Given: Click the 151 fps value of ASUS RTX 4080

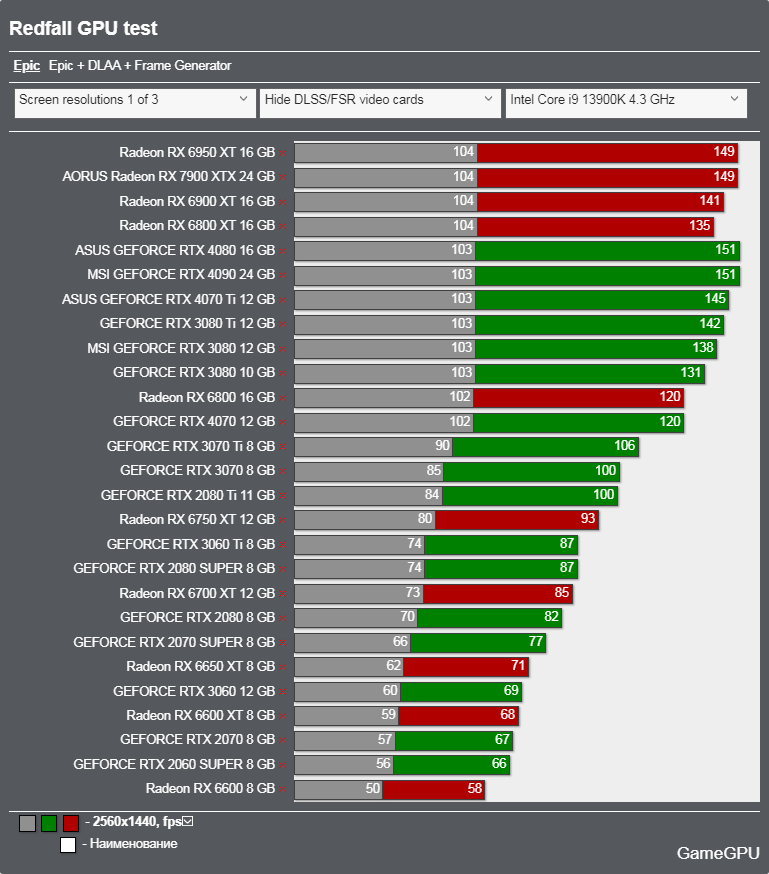Looking at the screenshot, I should click(725, 250).
